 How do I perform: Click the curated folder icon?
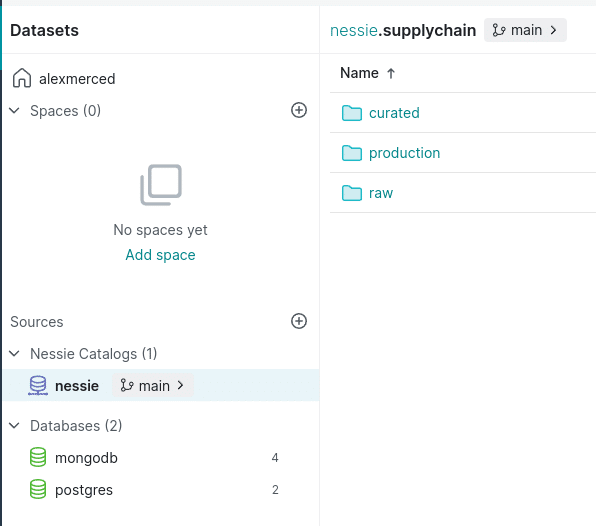(352, 113)
